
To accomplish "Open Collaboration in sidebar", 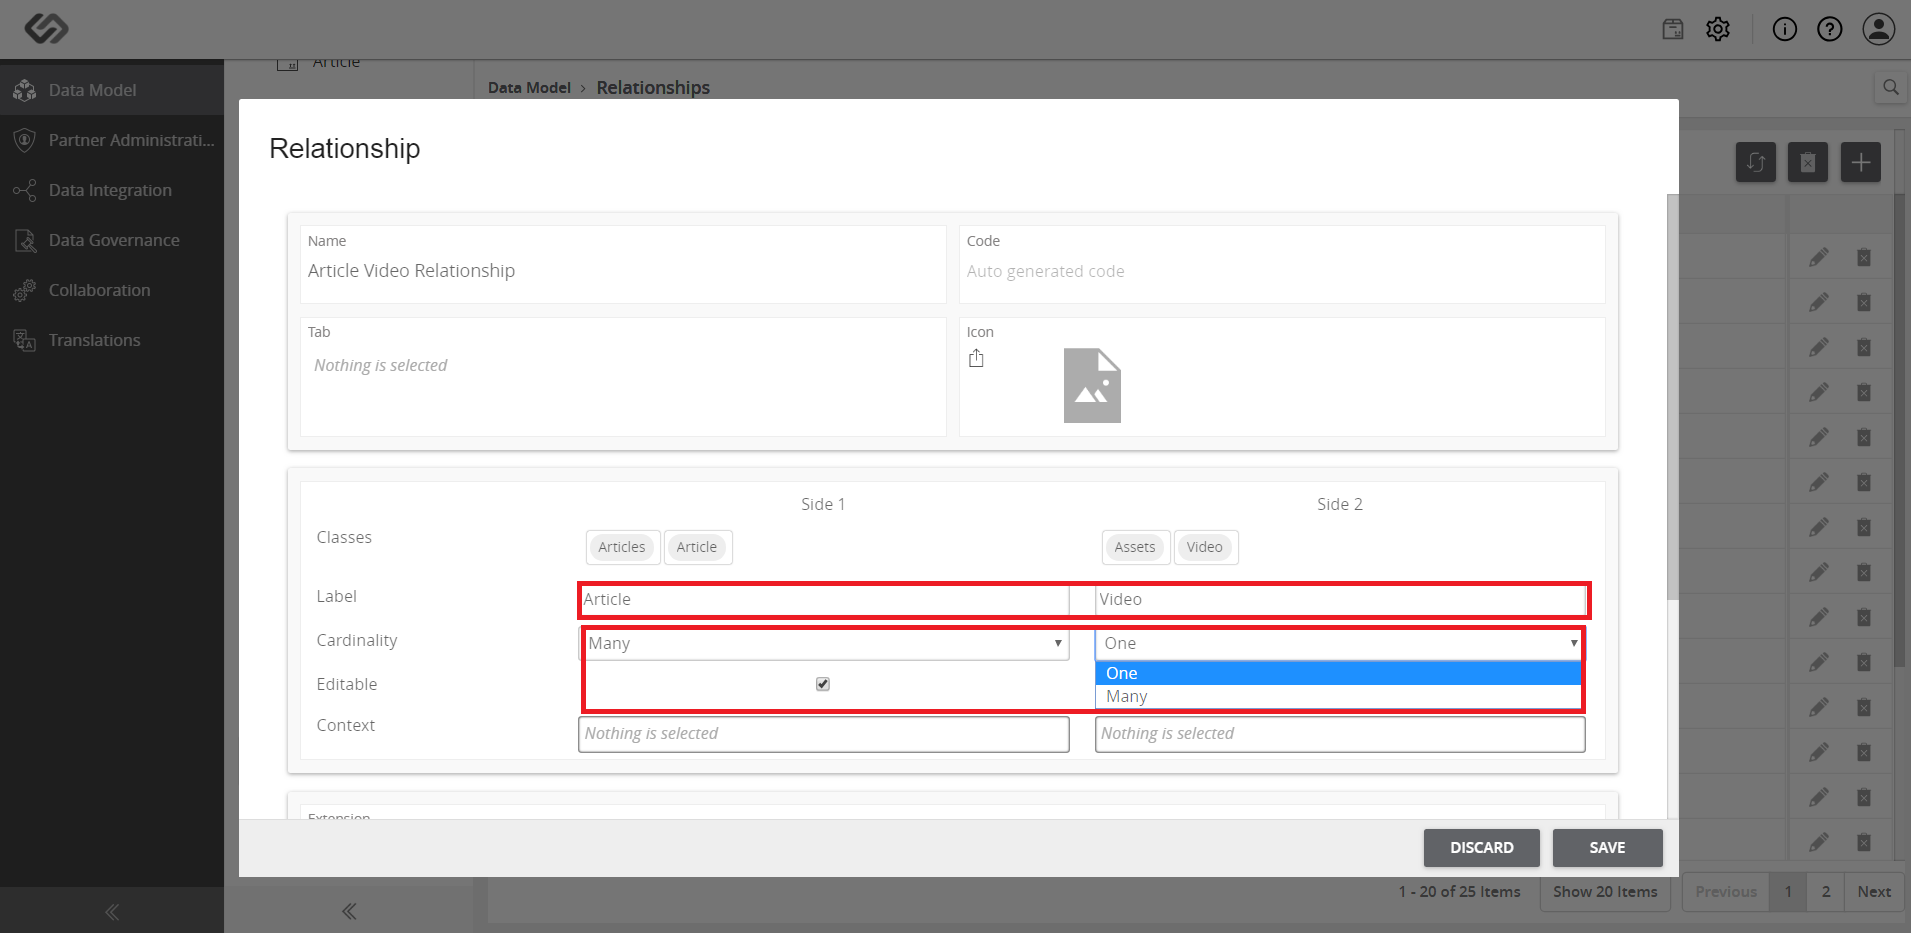I will tap(112, 290).
